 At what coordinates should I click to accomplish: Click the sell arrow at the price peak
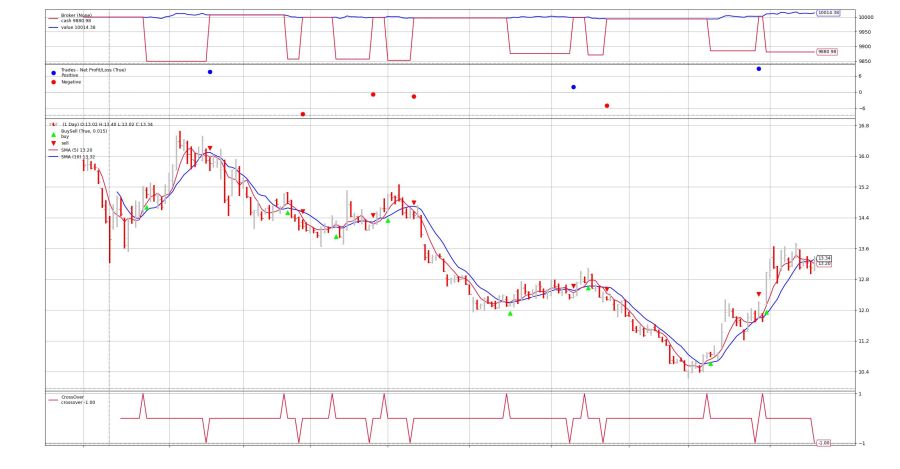tap(210, 148)
